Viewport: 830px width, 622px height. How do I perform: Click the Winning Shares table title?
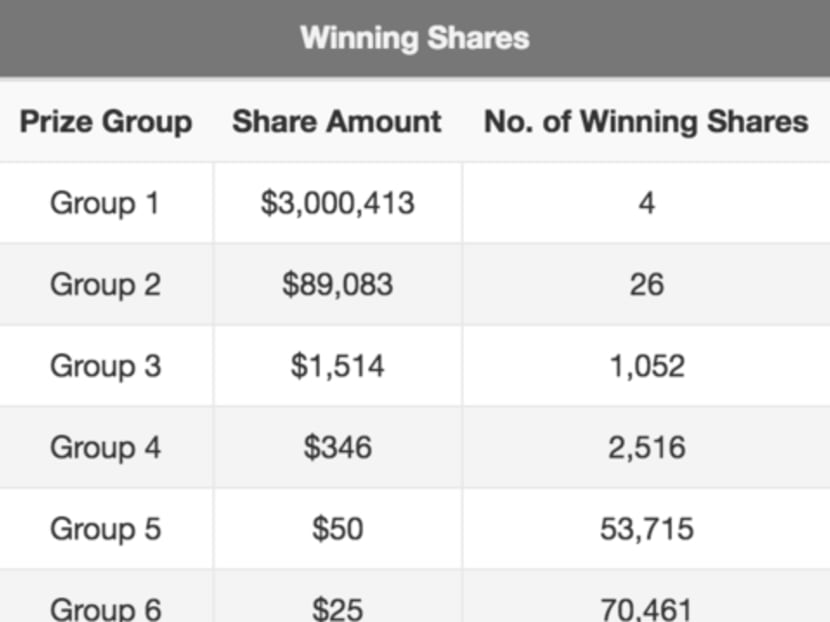tap(414, 38)
